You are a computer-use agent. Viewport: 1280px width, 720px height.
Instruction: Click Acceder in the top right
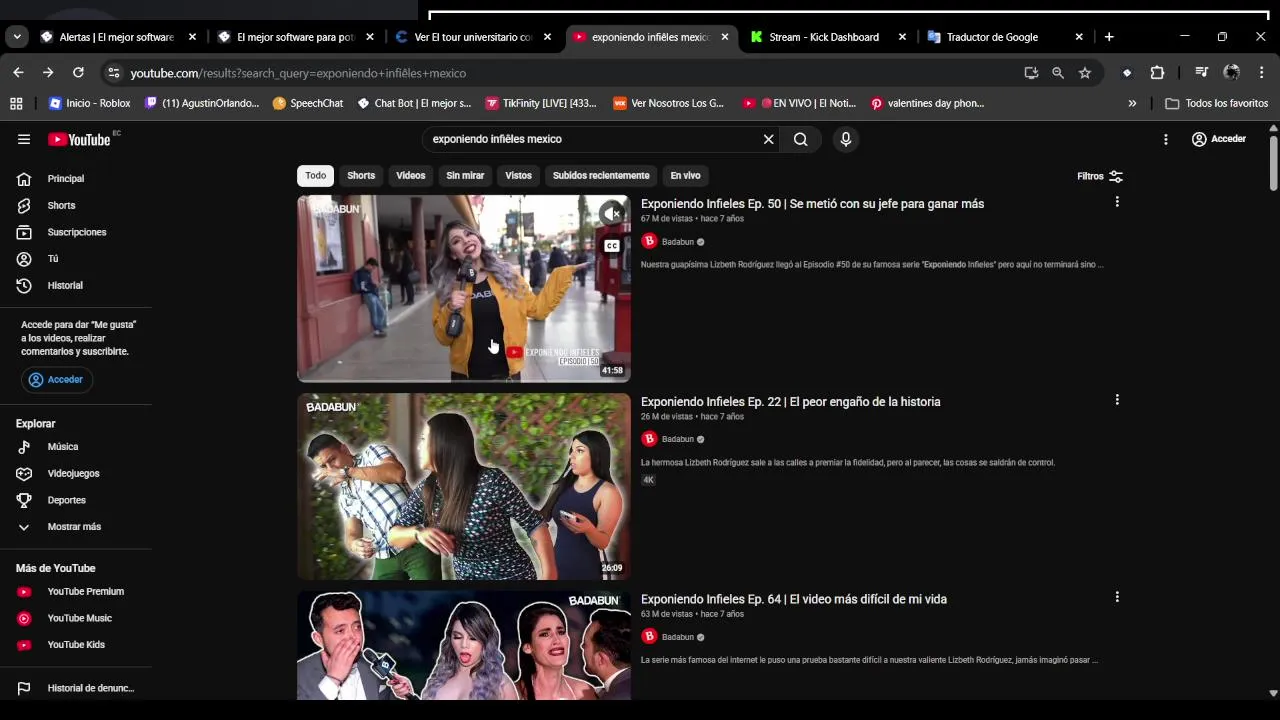(1218, 139)
